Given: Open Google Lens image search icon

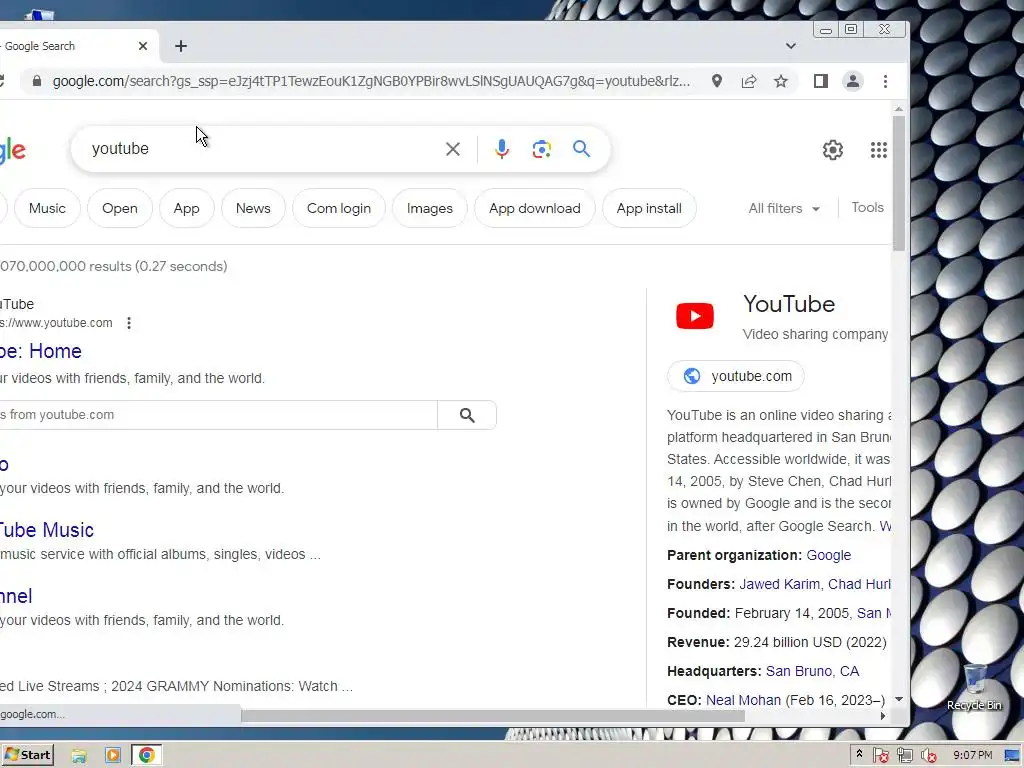Looking at the screenshot, I should 541,149.
